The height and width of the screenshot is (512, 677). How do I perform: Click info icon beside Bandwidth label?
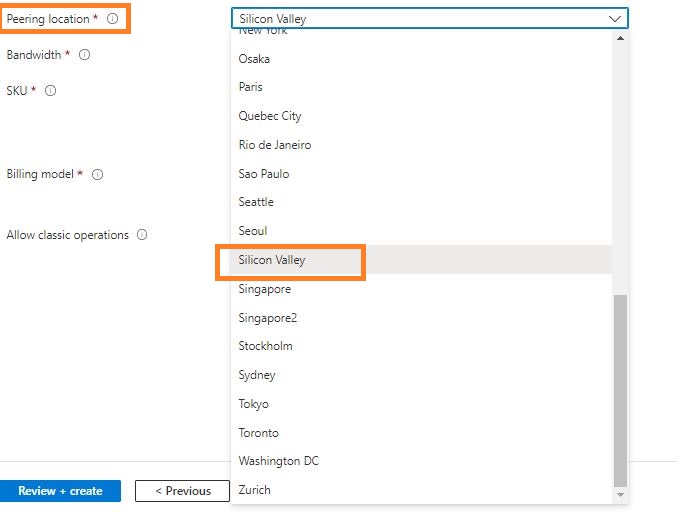pyautogui.click(x=84, y=55)
